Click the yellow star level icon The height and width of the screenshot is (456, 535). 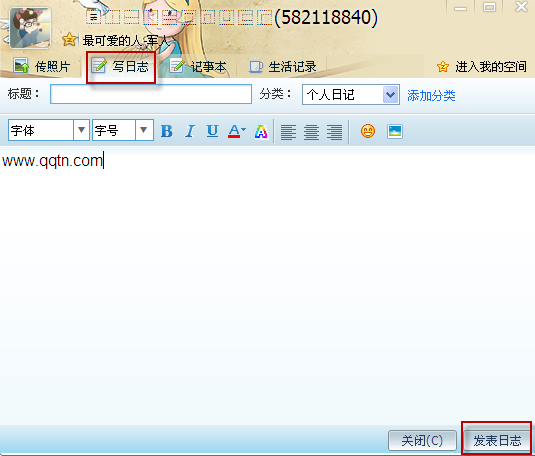click(x=69, y=40)
